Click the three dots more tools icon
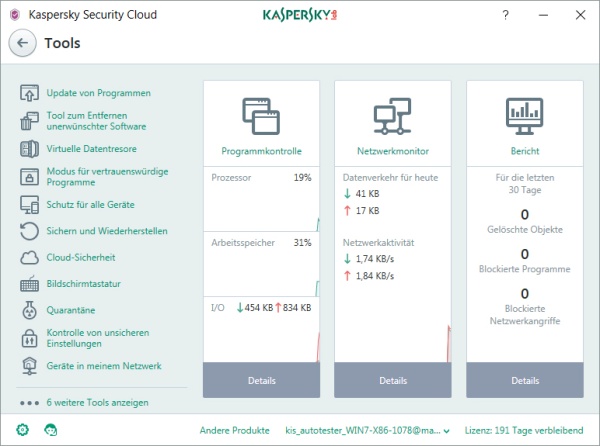Viewport: 600px width, 446px height. click(x=29, y=403)
